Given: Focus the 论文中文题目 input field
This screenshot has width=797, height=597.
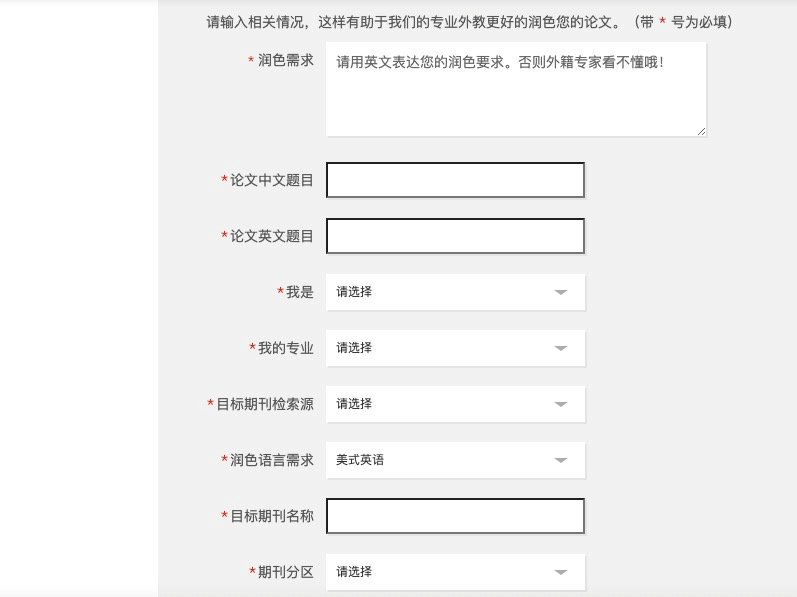Looking at the screenshot, I should click(455, 180).
